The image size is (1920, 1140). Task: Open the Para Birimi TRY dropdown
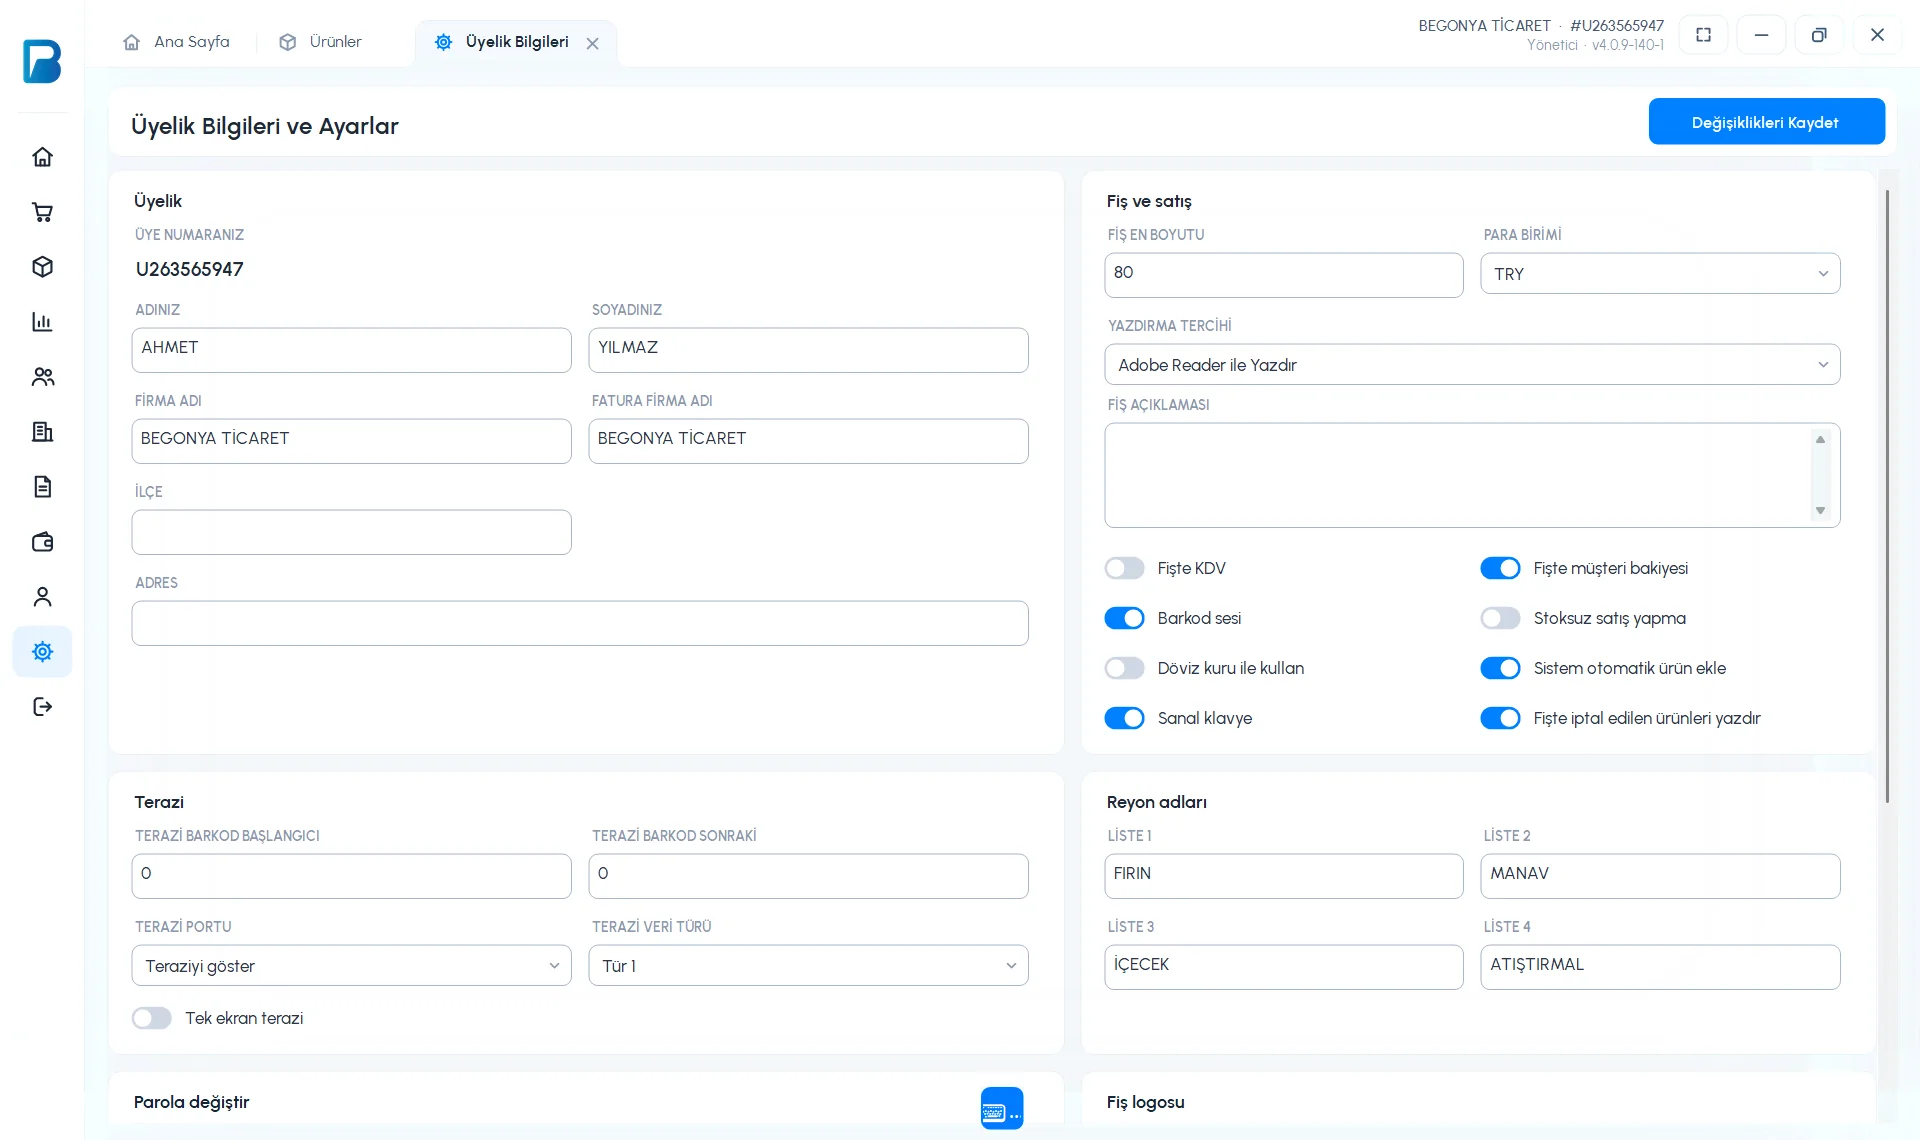pyautogui.click(x=1660, y=274)
